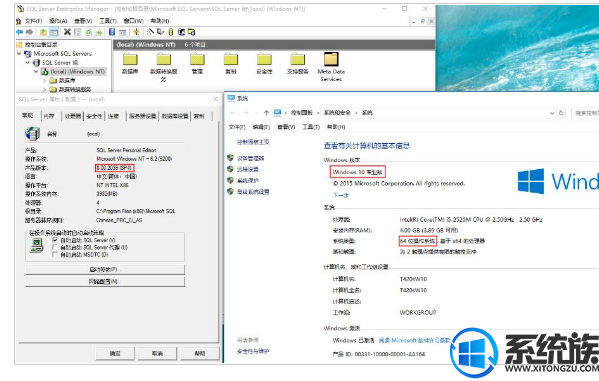Click the search box in System window

tap(585, 113)
